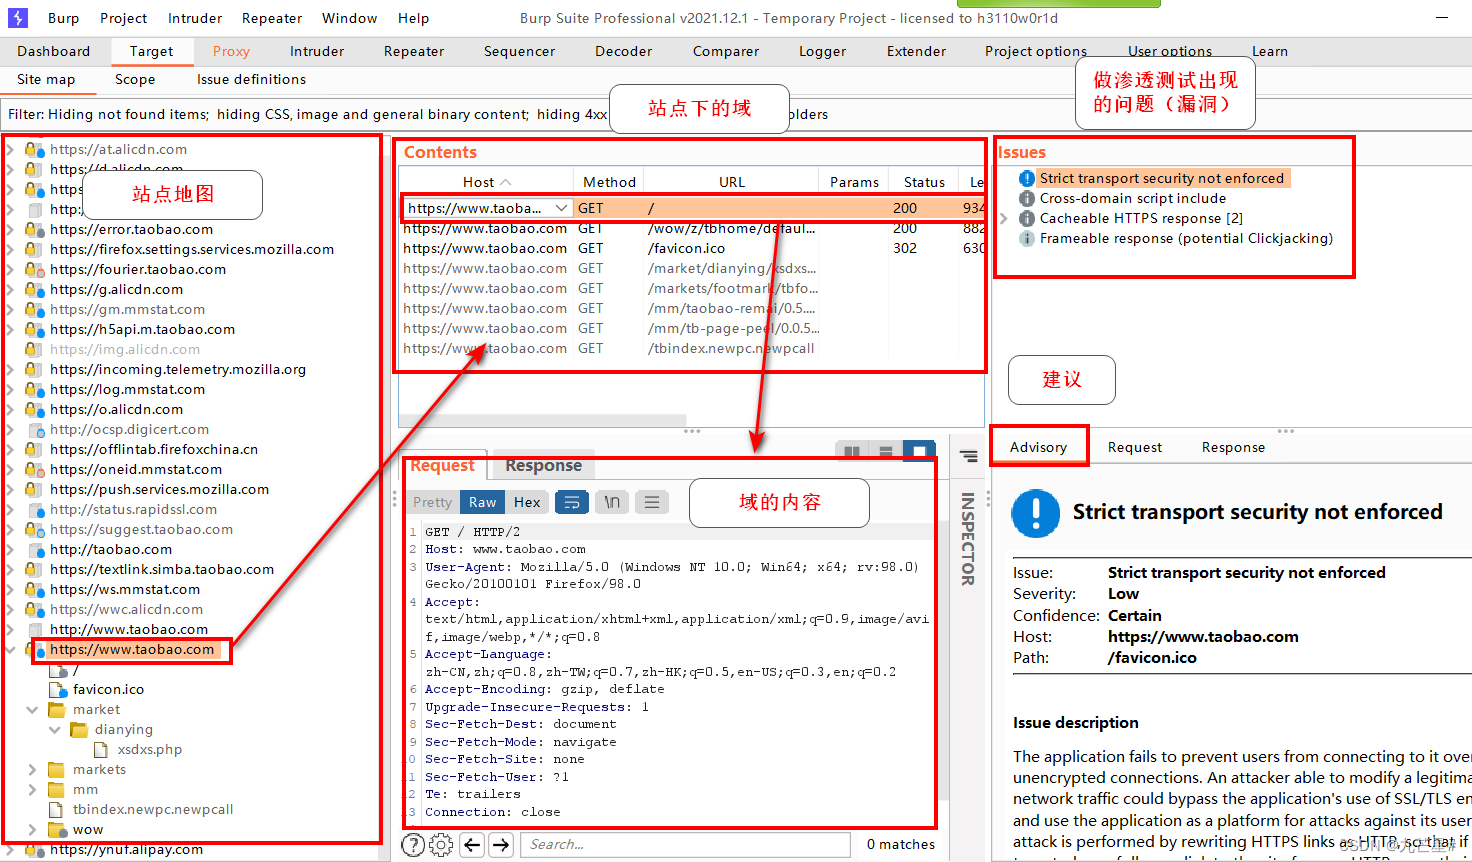This screenshot has height=862, width=1472.
Task: Toggle show non-printable \n characters
Action: click(x=612, y=502)
